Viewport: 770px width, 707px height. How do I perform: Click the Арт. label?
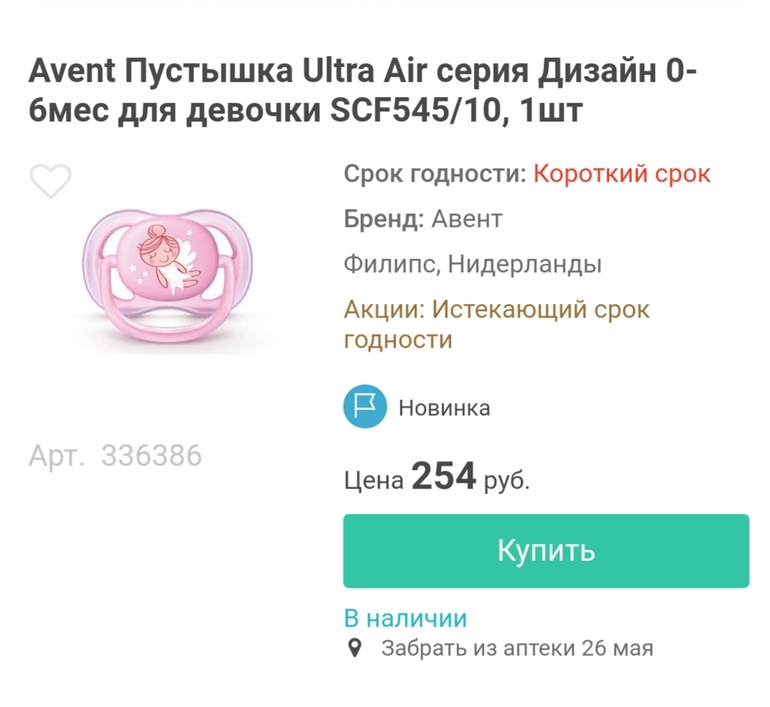pyautogui.click(x=59, y=456)
